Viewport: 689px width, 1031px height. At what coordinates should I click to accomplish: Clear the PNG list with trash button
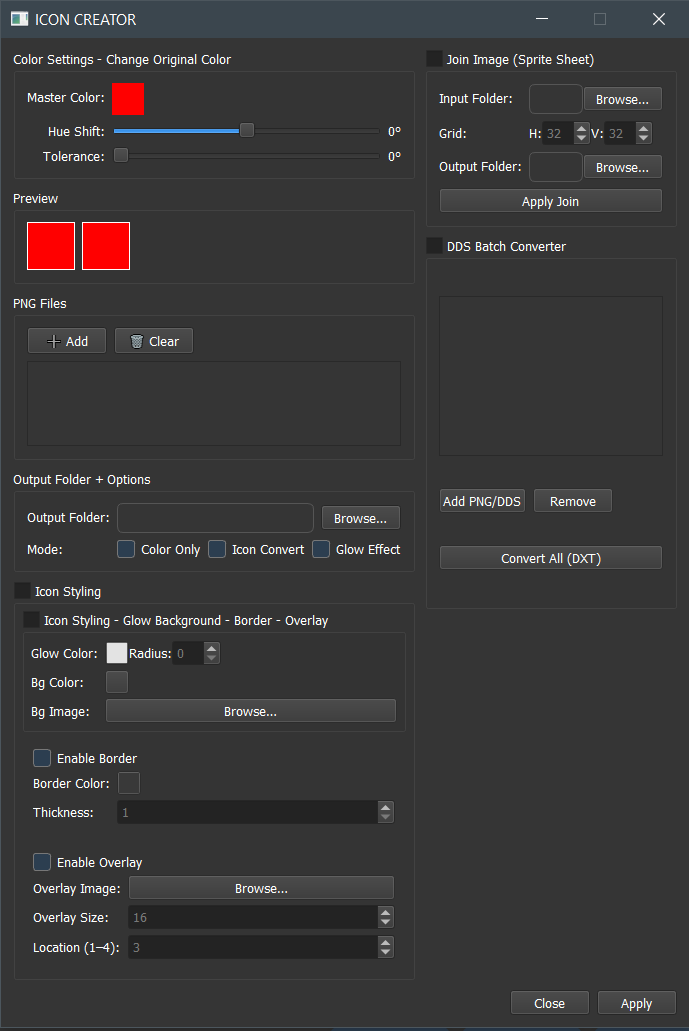point(154,341)
